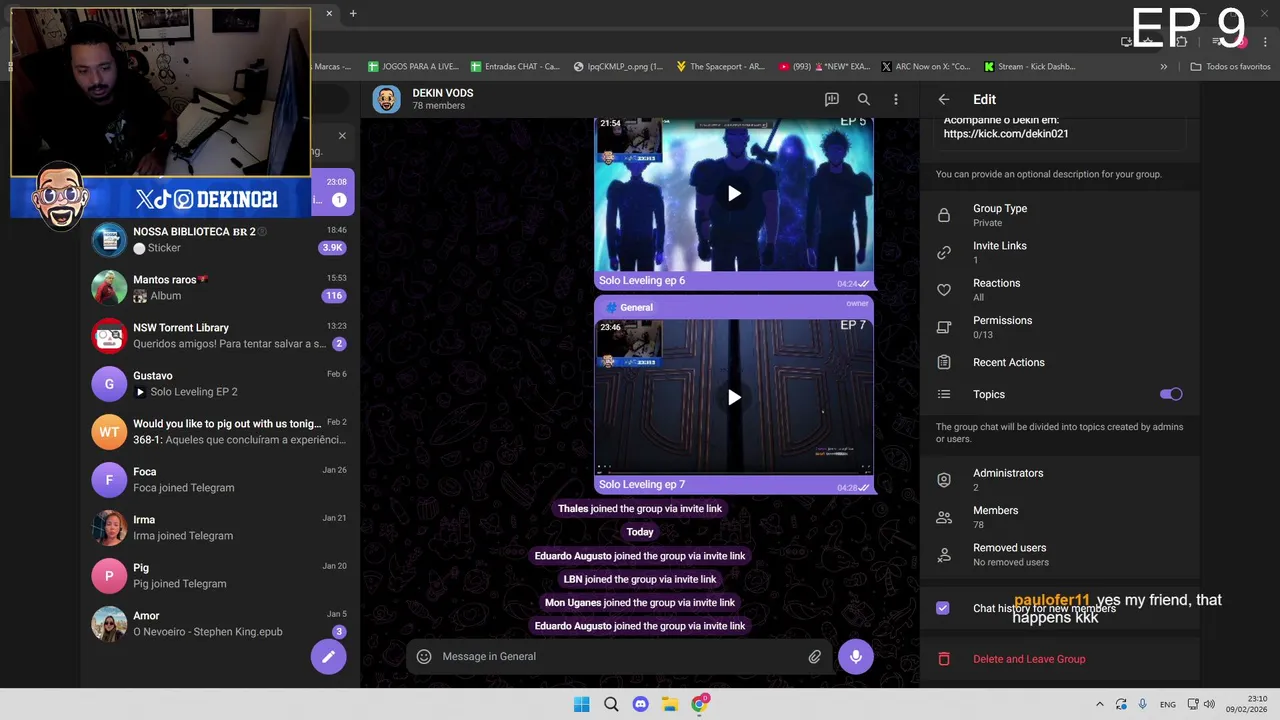Image resolution: width=1280 pixels, height=720 pixels.
Task: Open The Spaceport bookmark
Action: tap(720, 67)
